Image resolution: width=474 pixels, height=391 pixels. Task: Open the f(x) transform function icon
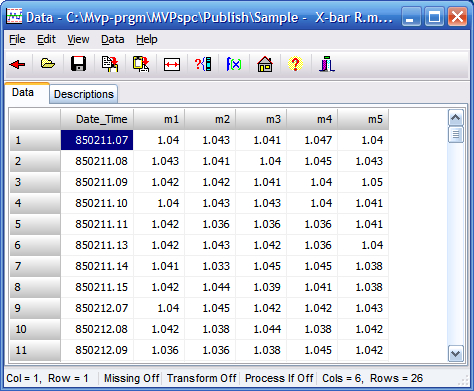pyautogui.click(x=234, y=64)
